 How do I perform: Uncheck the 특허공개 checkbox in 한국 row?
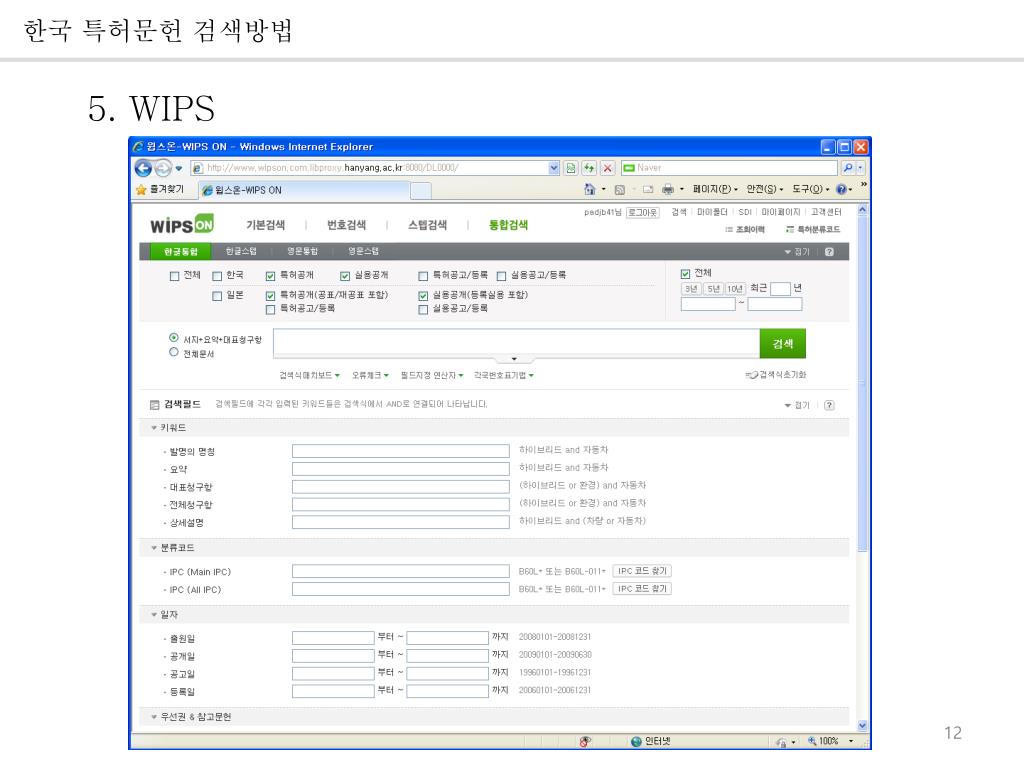(x=270, y=276)
